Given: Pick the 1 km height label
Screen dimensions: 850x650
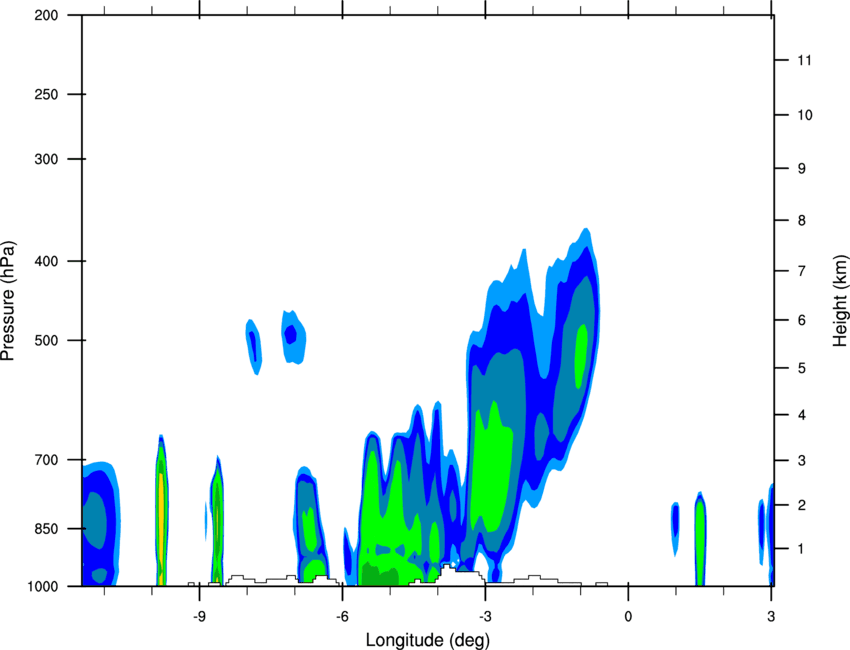Looking at the screenshot, I should [801, 549].
